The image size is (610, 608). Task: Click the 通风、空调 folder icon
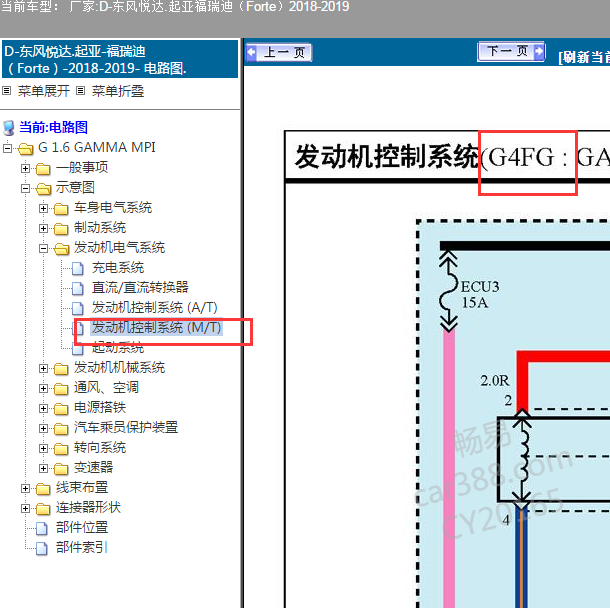pos(61,389)
